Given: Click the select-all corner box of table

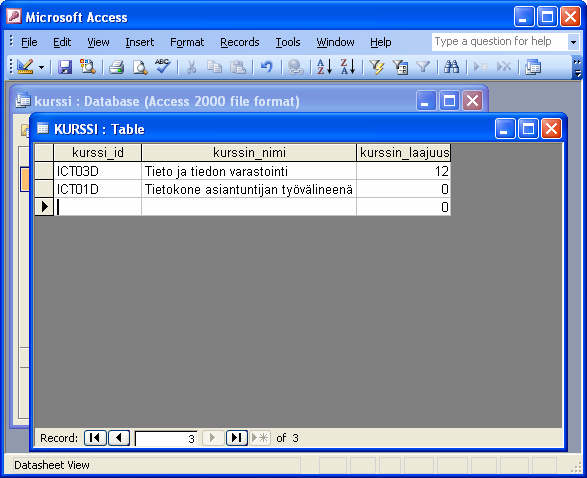Looking at the screenshot, I should (x=44, y=152).
